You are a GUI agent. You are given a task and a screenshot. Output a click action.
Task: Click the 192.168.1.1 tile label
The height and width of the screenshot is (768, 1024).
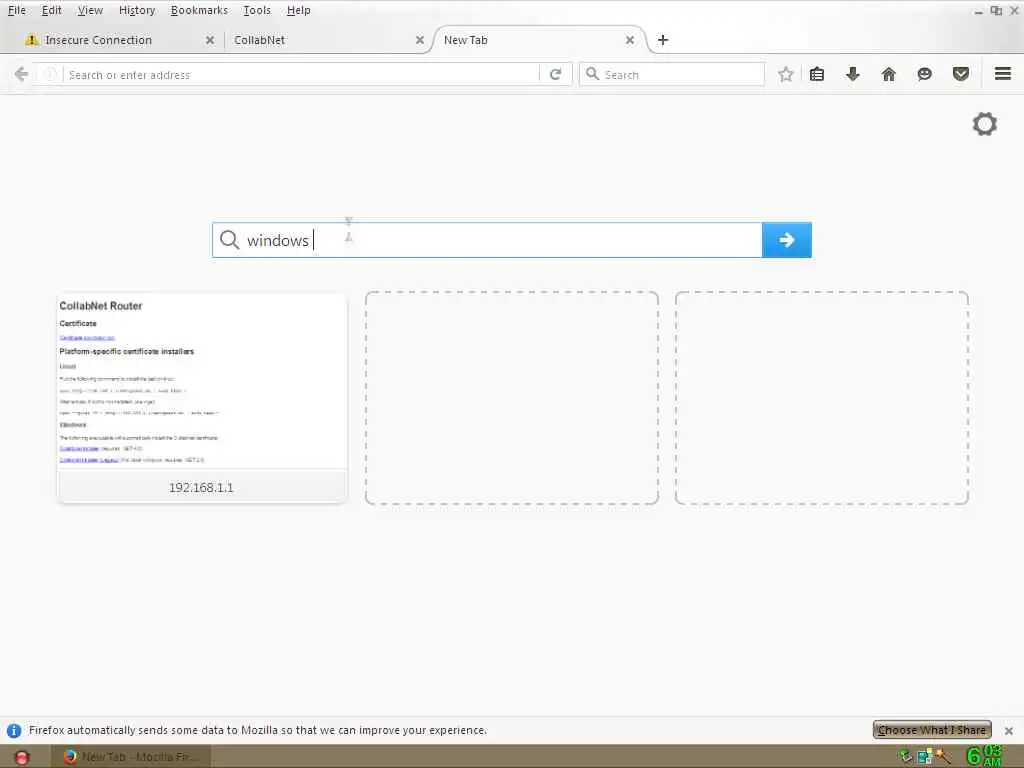click(x=201, y=487)
